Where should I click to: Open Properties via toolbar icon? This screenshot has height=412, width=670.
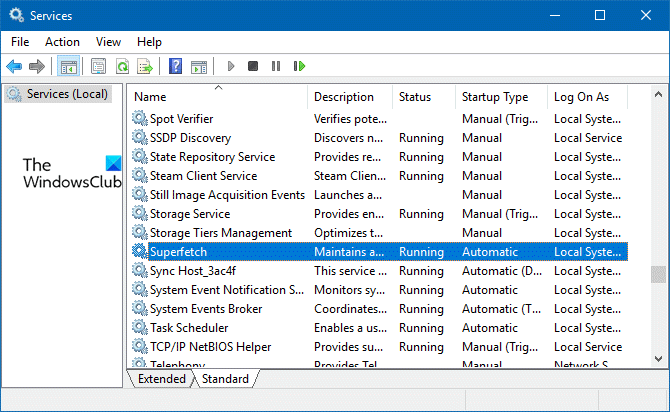coord(98,67)
